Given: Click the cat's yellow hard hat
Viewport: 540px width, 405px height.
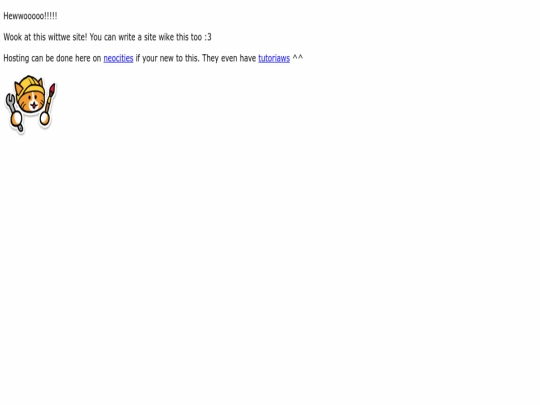Looking at the screenshot, I should (30, 84).
